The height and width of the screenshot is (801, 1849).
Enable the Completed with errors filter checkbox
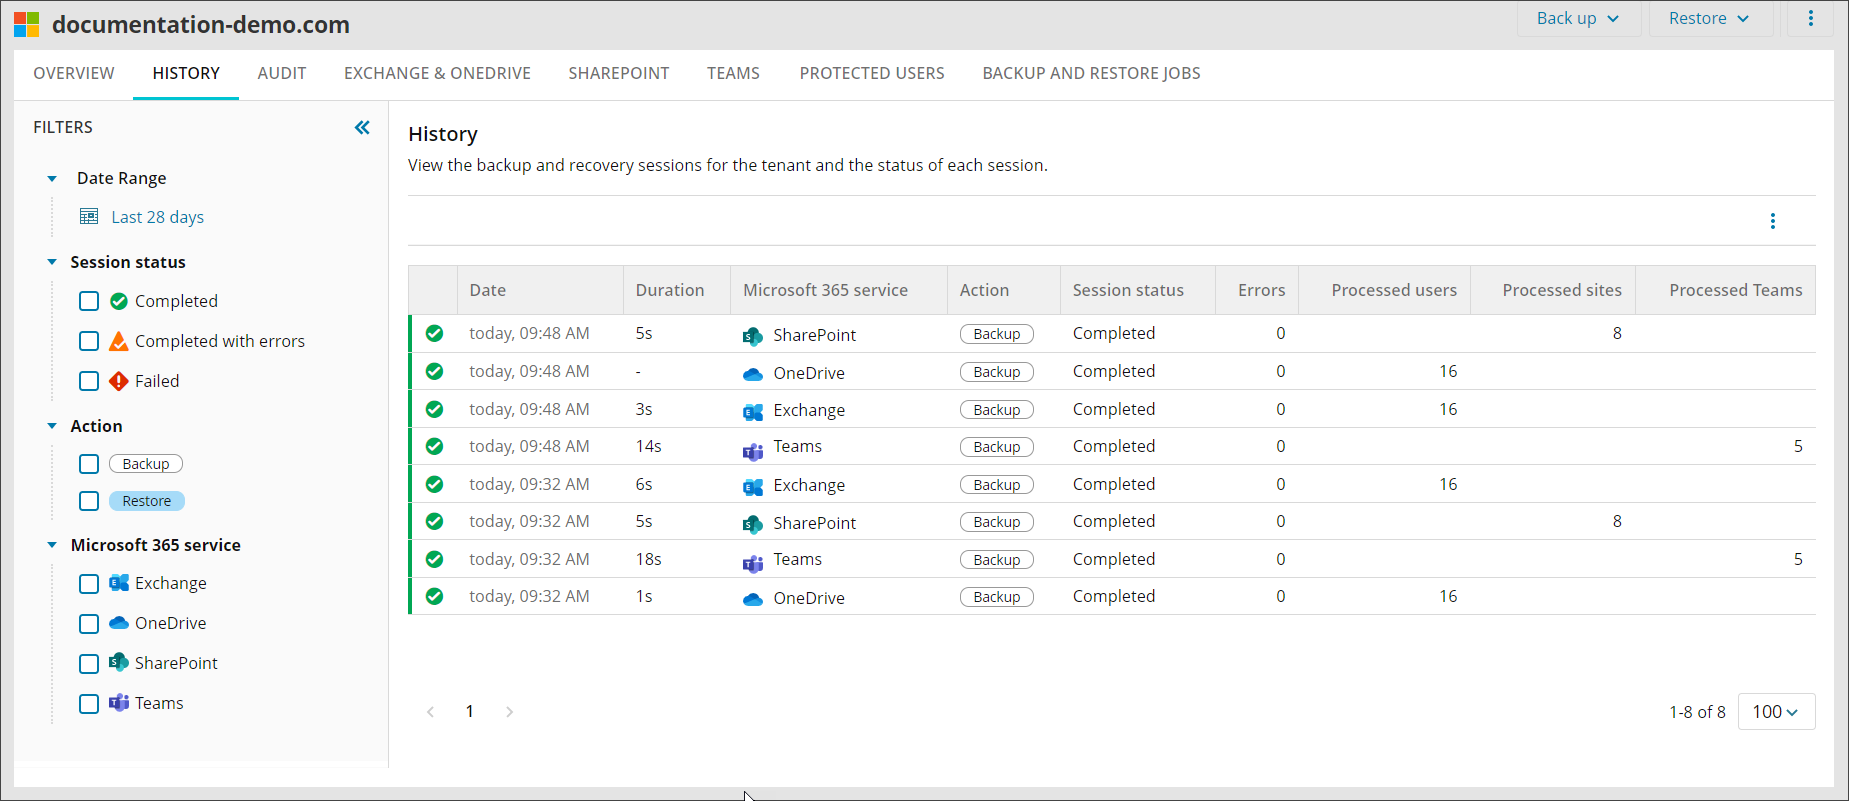click(x=89, y=341)
